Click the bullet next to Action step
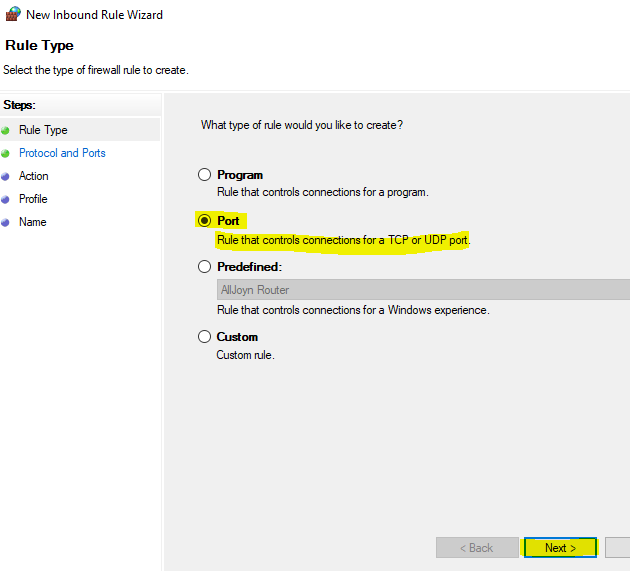The height and width of the screenshot is (571, 630). point(6,176)
